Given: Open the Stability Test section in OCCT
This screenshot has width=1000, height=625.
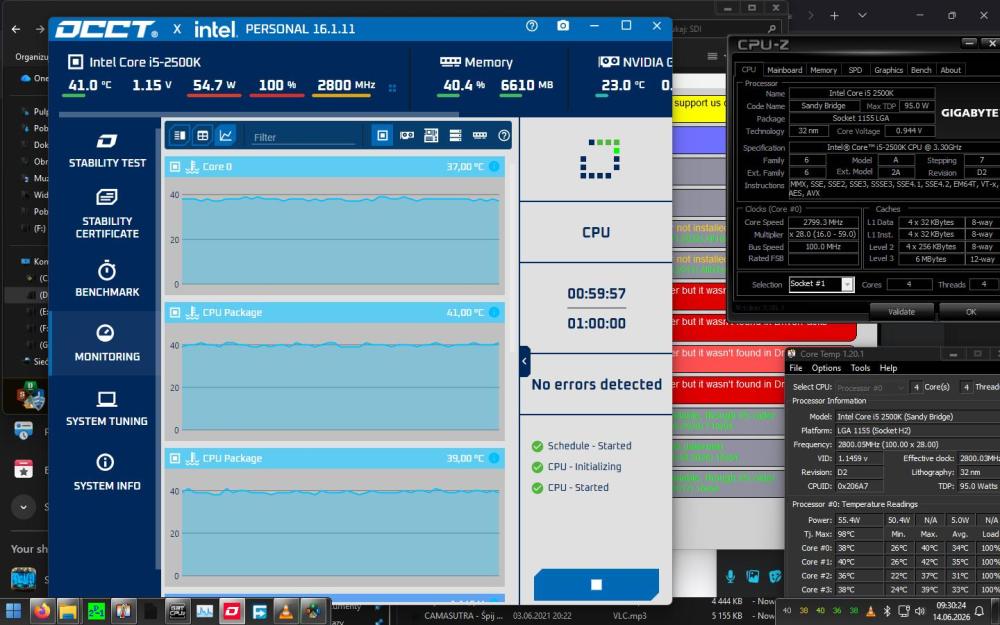Looking at the screenshot, I should 107,151.
